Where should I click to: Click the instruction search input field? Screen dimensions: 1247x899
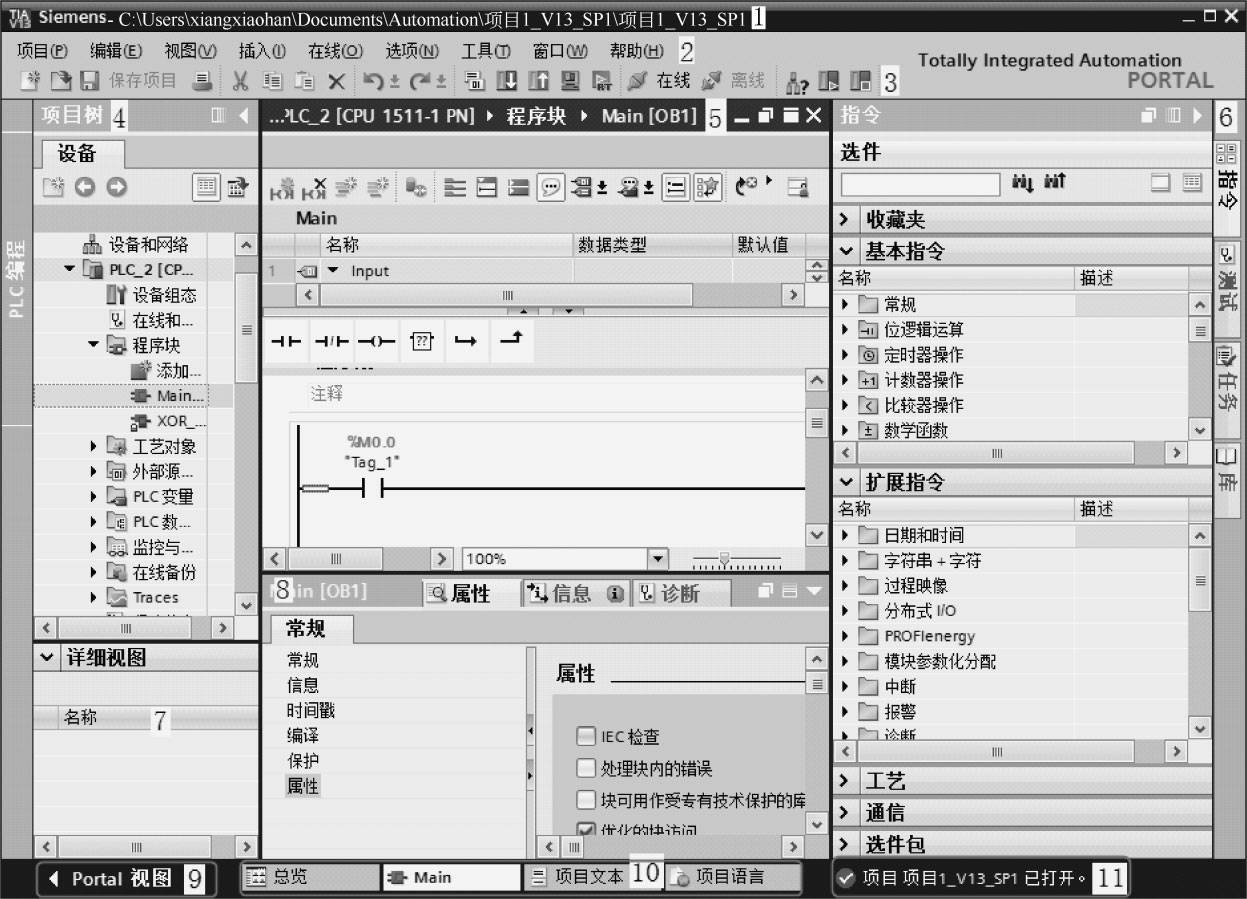tap(920, 184)
